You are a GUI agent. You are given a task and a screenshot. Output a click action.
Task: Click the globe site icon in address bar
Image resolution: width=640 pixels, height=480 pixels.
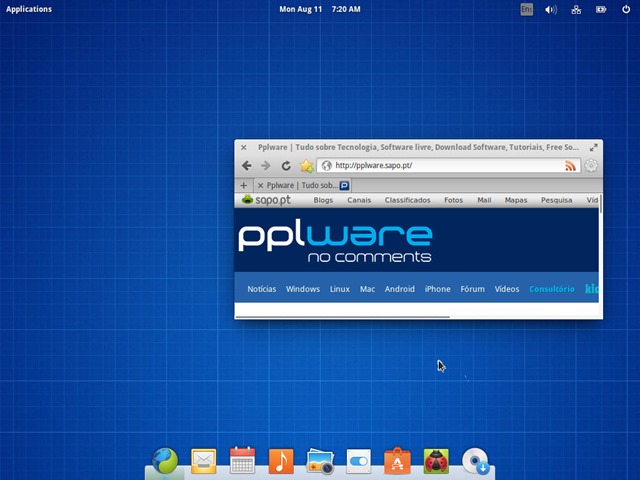click(x=327, y=165)
